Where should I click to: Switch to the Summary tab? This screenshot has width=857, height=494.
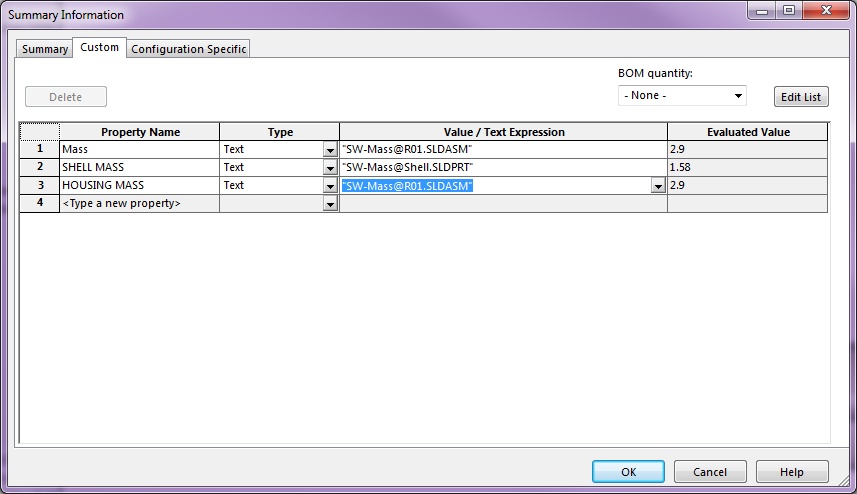pyautogui.click(x=44, y=49)
